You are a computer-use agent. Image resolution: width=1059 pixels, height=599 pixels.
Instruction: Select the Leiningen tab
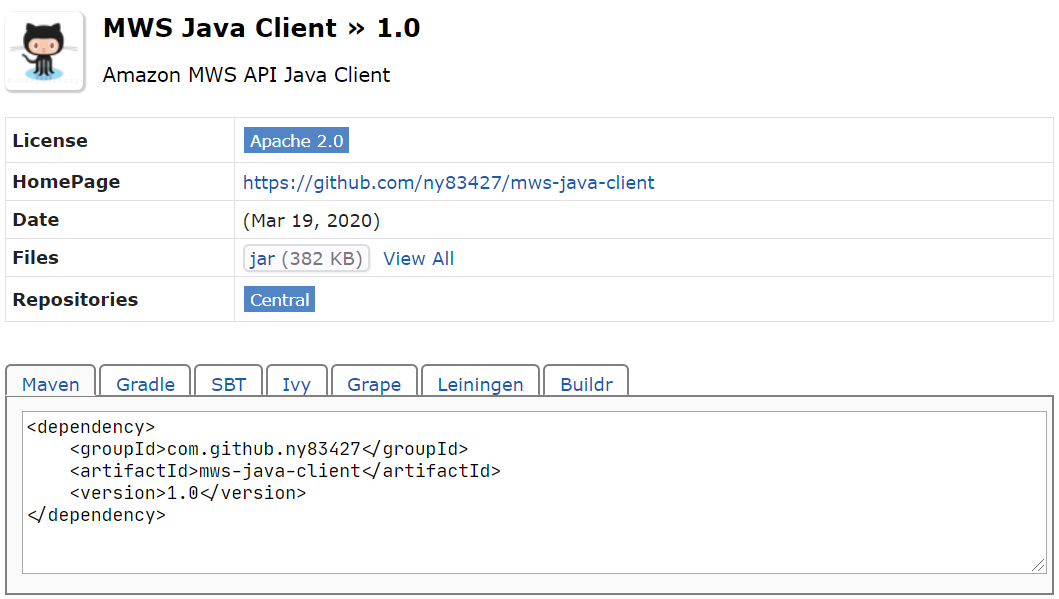point(480,384)
